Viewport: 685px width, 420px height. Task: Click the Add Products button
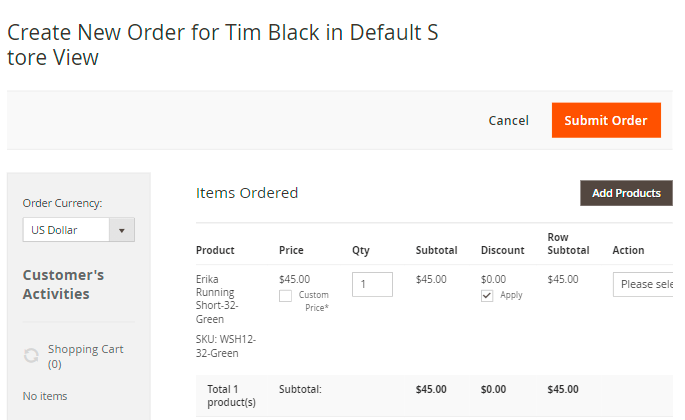tap(626, 193)
